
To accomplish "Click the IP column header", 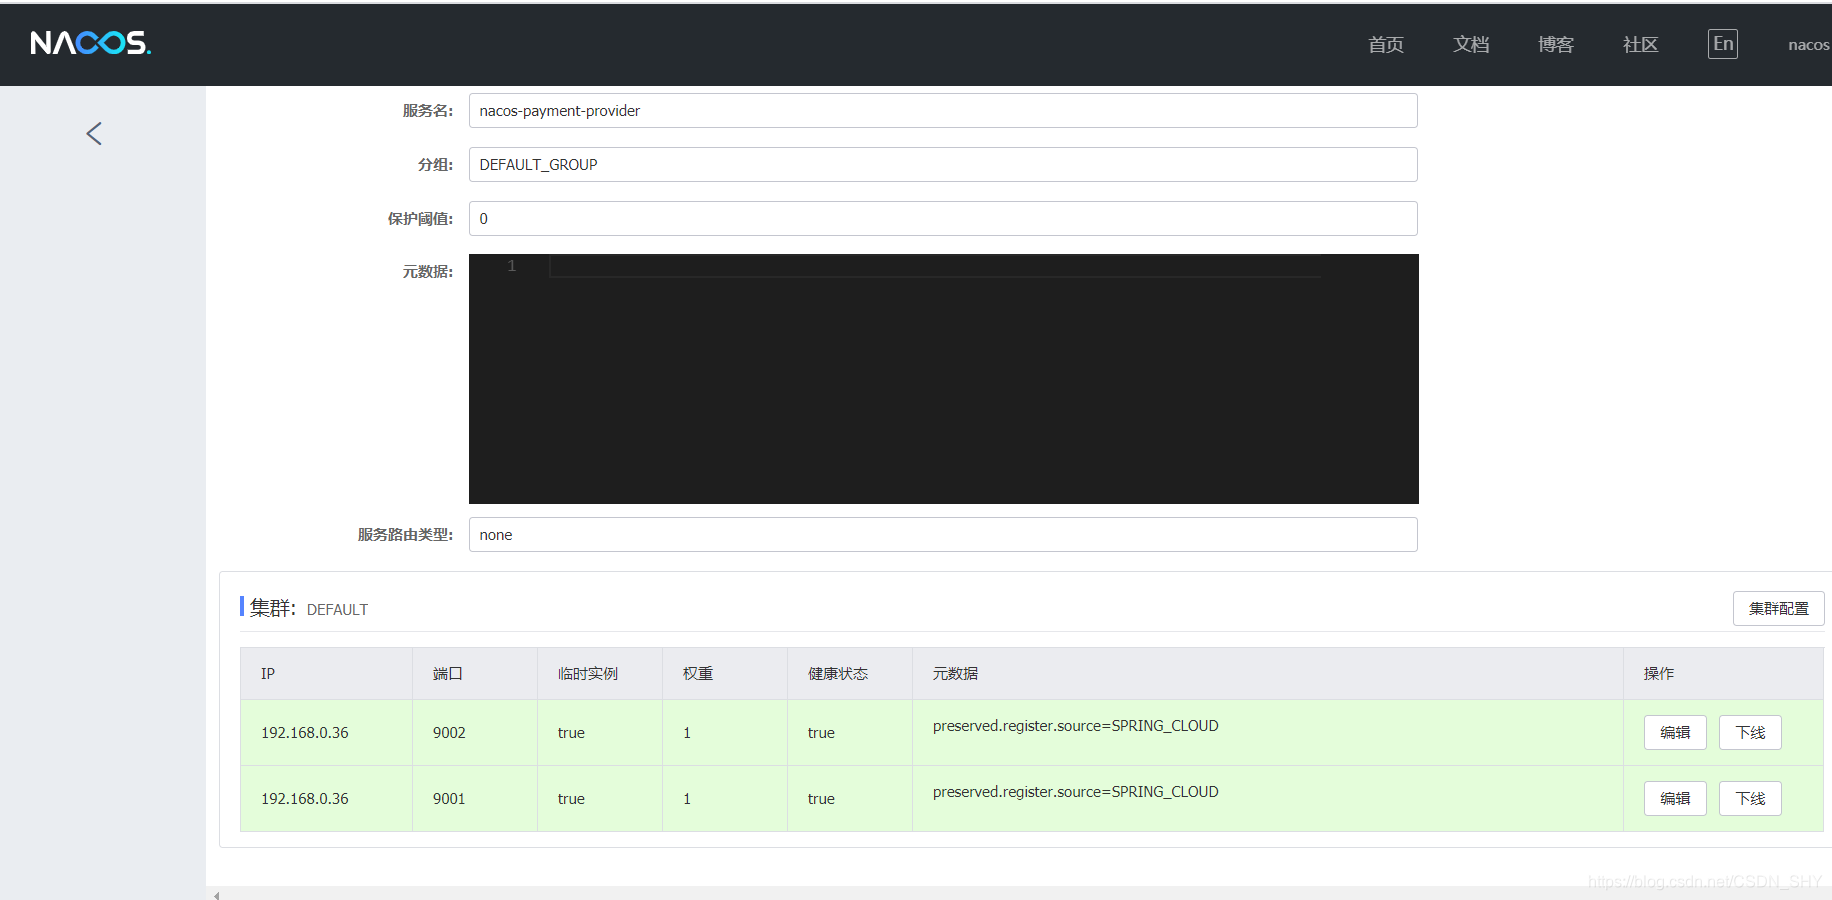I will (326, 674).
